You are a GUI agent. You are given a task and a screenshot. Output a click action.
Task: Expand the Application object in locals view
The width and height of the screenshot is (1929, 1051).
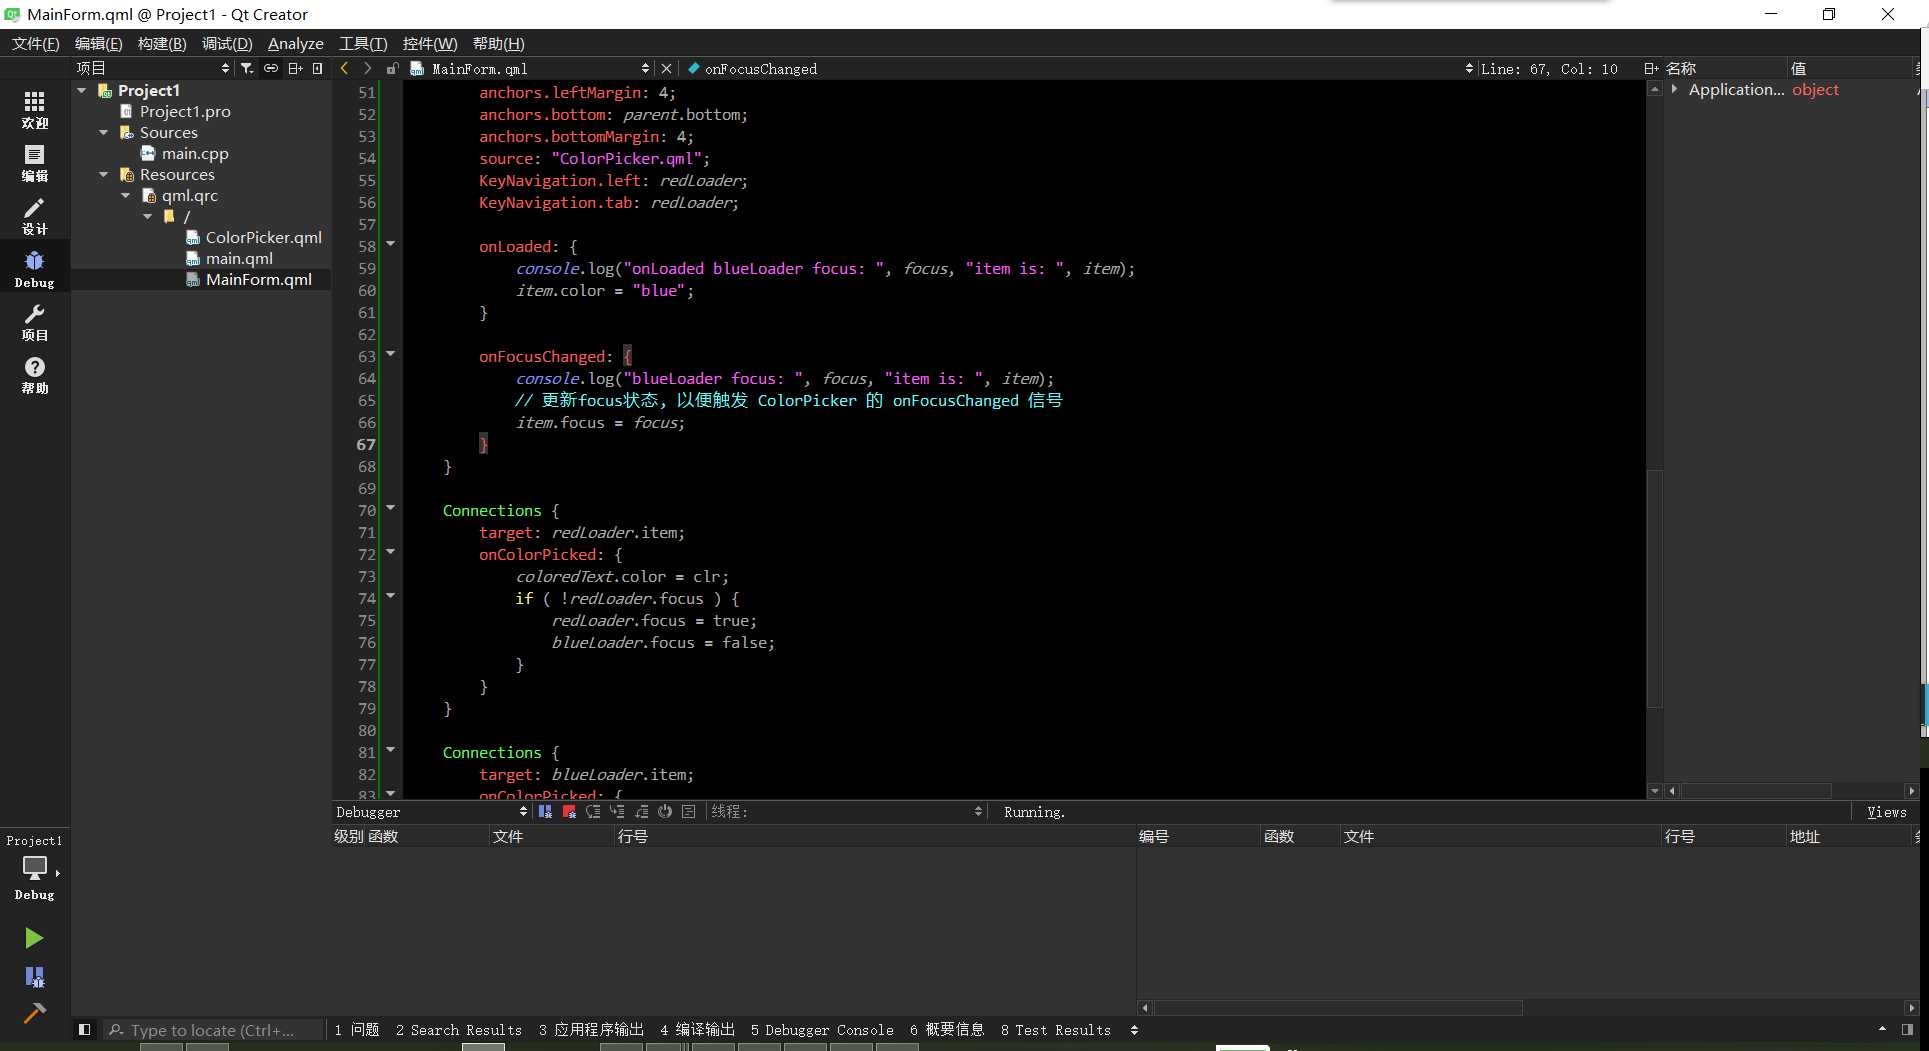[1674, 89]
